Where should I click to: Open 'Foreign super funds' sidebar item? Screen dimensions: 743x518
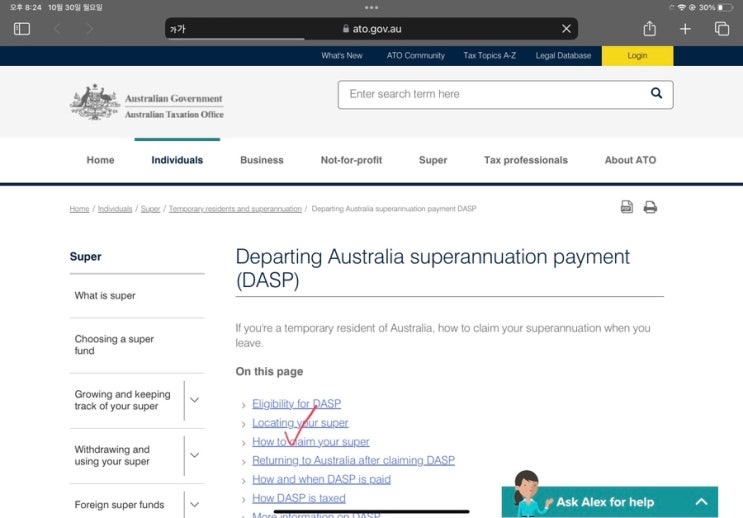pyautogui.click(x=119, y=505)
